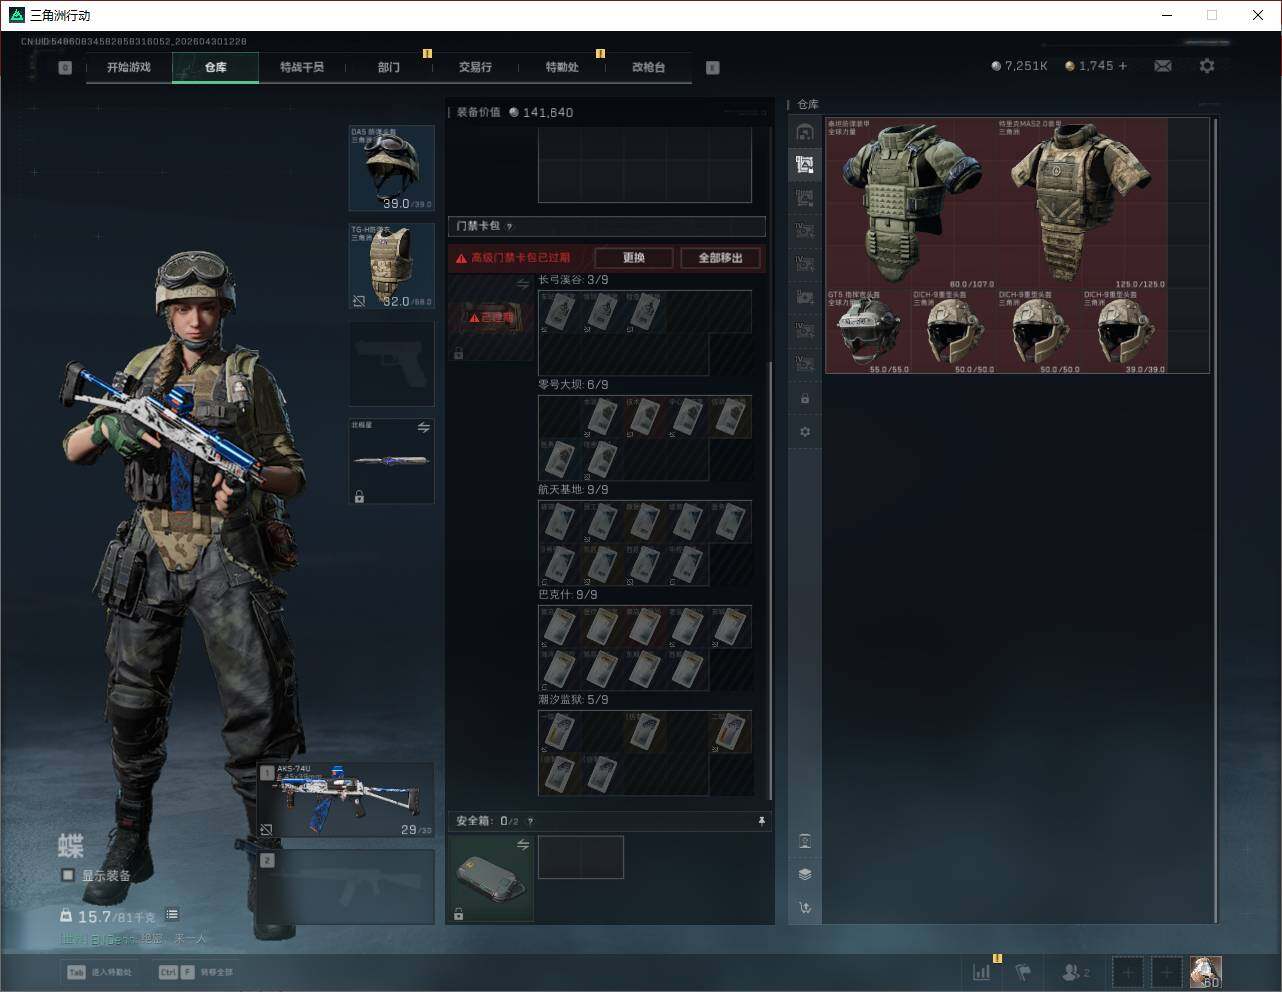This screenshot has width=1282, height=992.
Task: Click the right arrow key icon after 改枪台
Action: click(712, 67)
